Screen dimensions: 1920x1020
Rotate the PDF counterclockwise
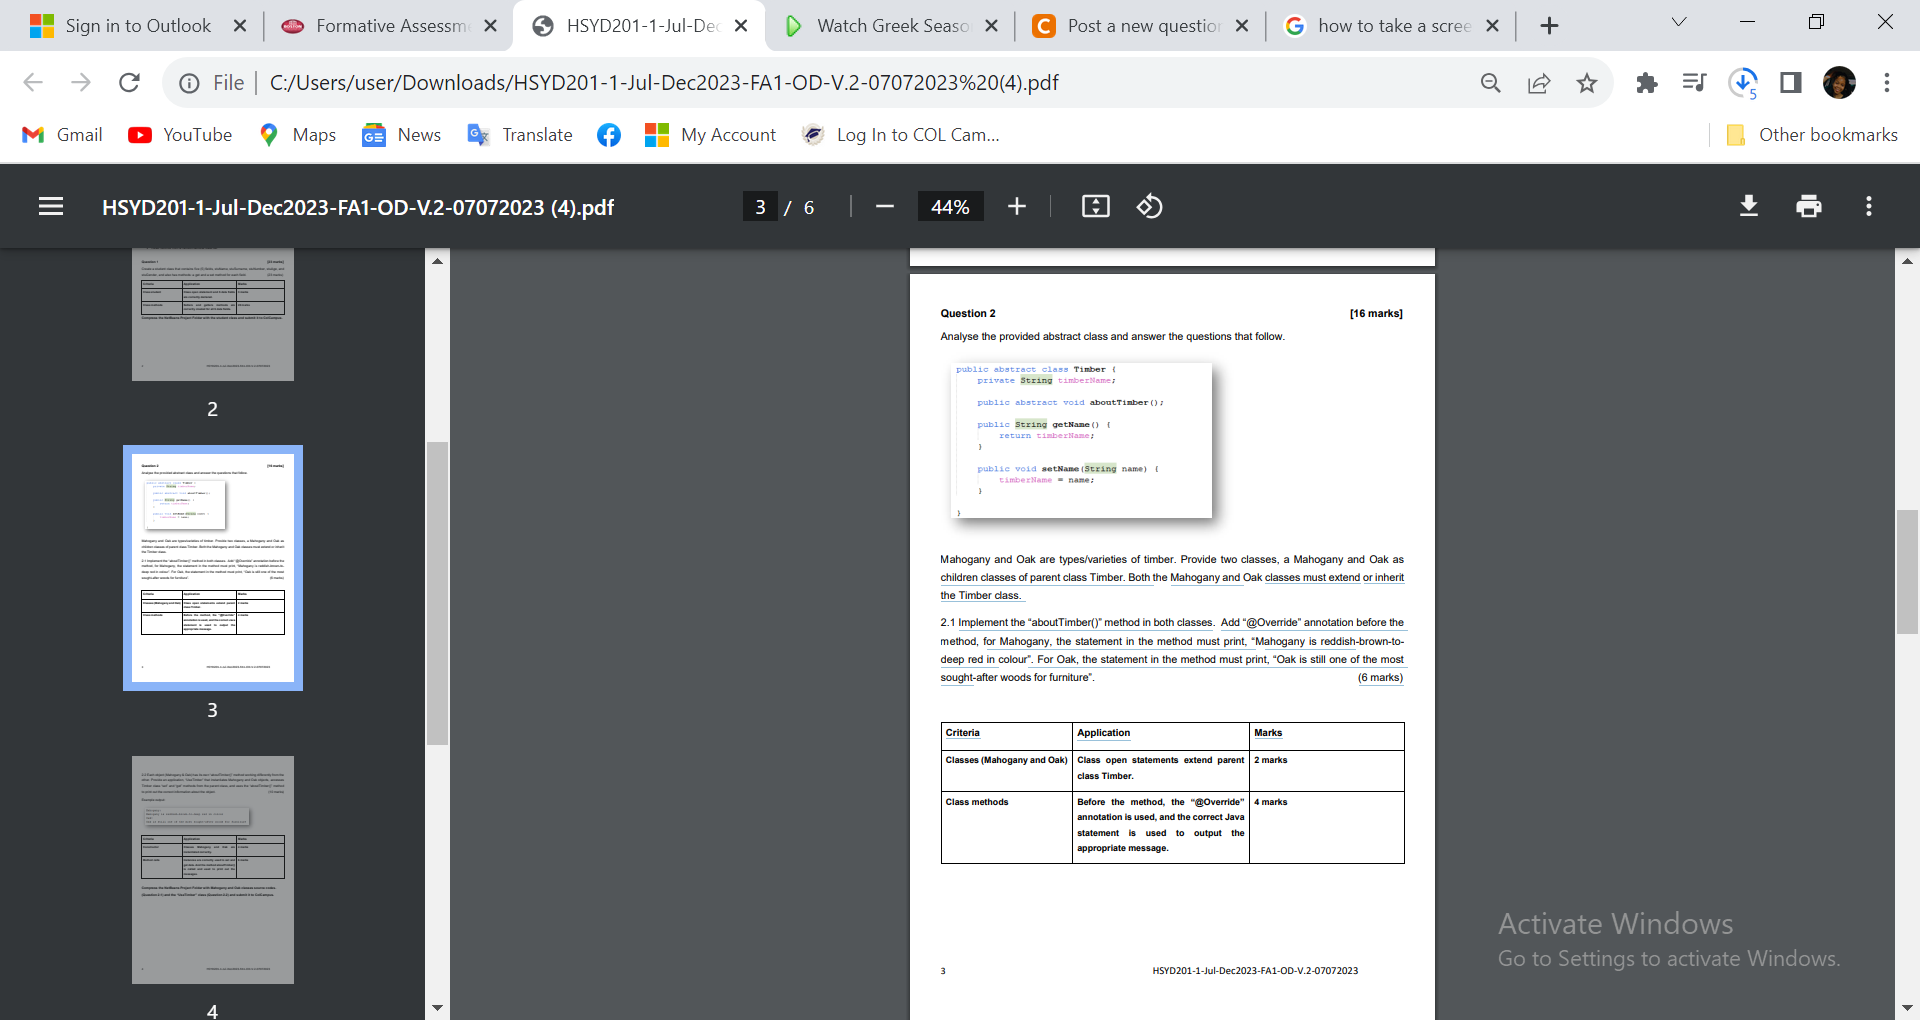(1150, 206)
